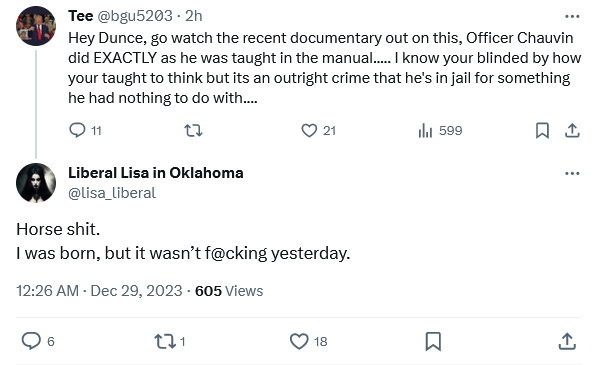
Task: Reply to Tee's tweet via comment icon
Action: click(x=77, y=130)
